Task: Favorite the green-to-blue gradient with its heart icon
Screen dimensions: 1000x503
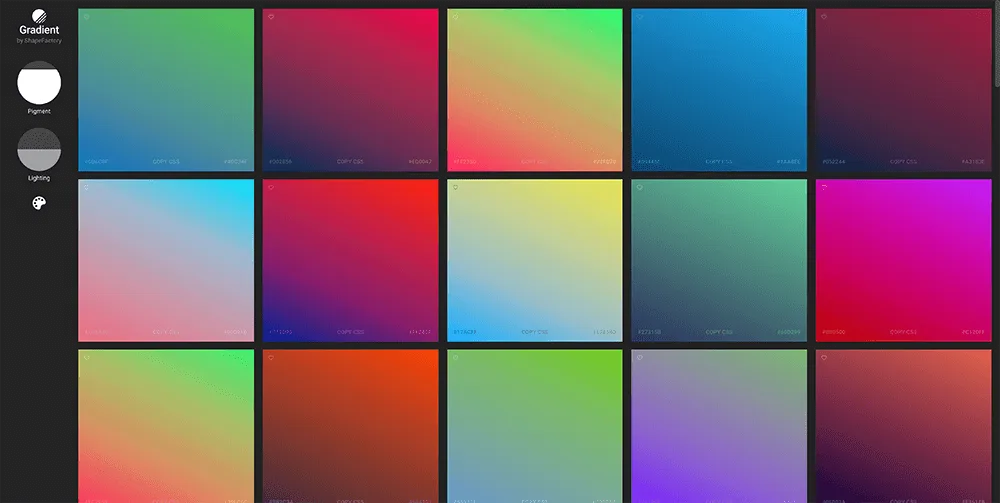Action: 86,17
